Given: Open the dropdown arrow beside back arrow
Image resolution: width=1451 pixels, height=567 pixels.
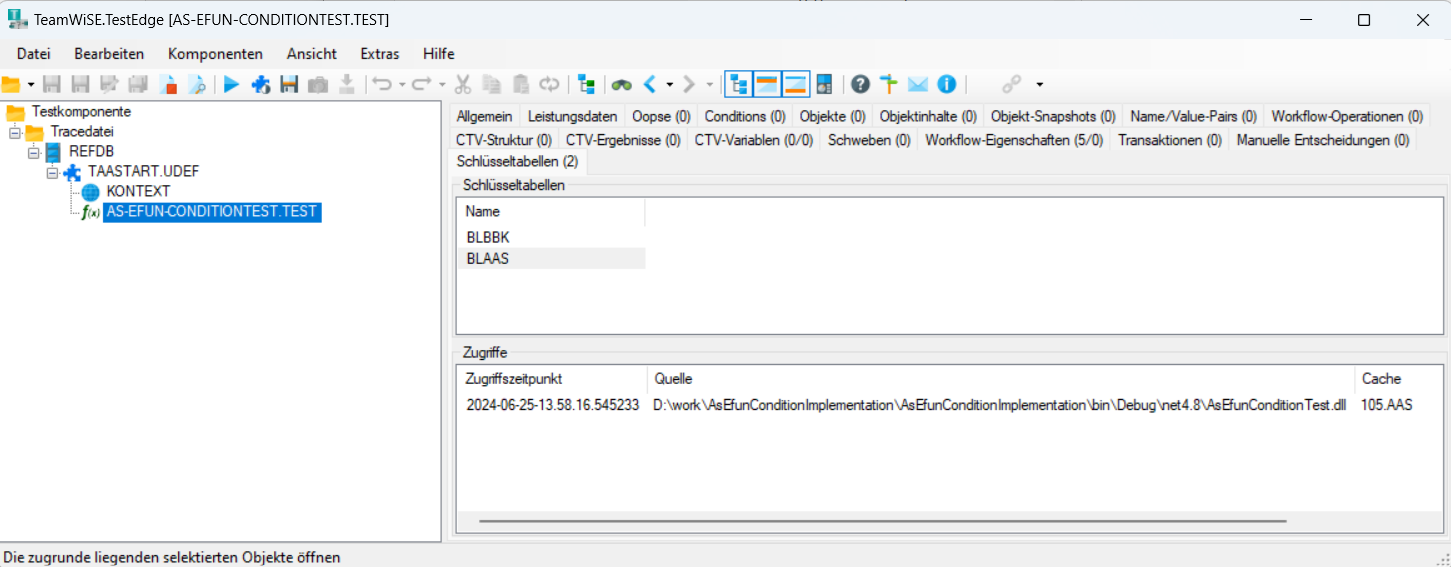Looking at the screenshot, I should coord(670,85).
